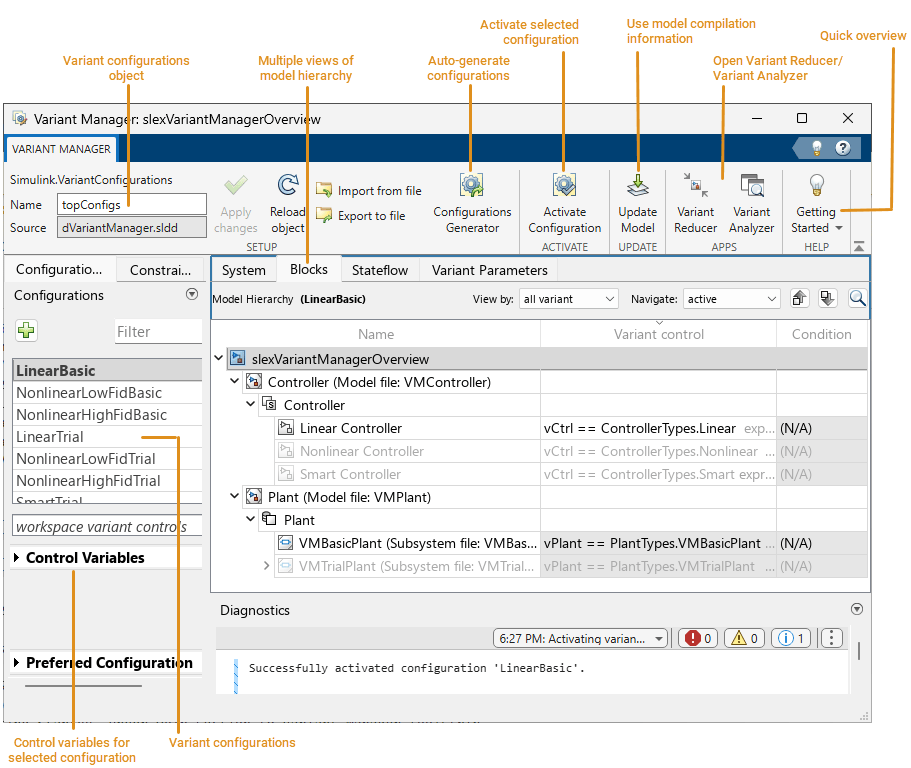Select the NonlinearHighFidBasic configuration

coord(107,415)
